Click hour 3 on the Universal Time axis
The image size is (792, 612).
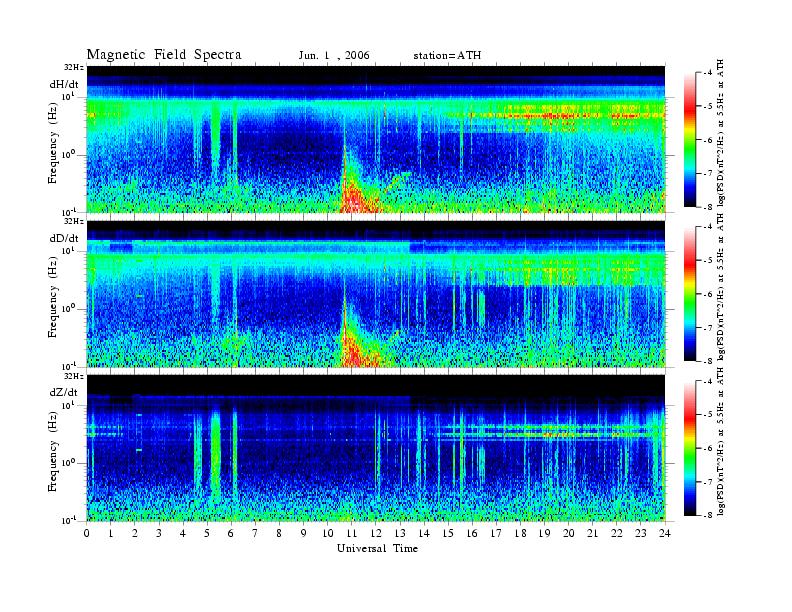click(159, 533)
